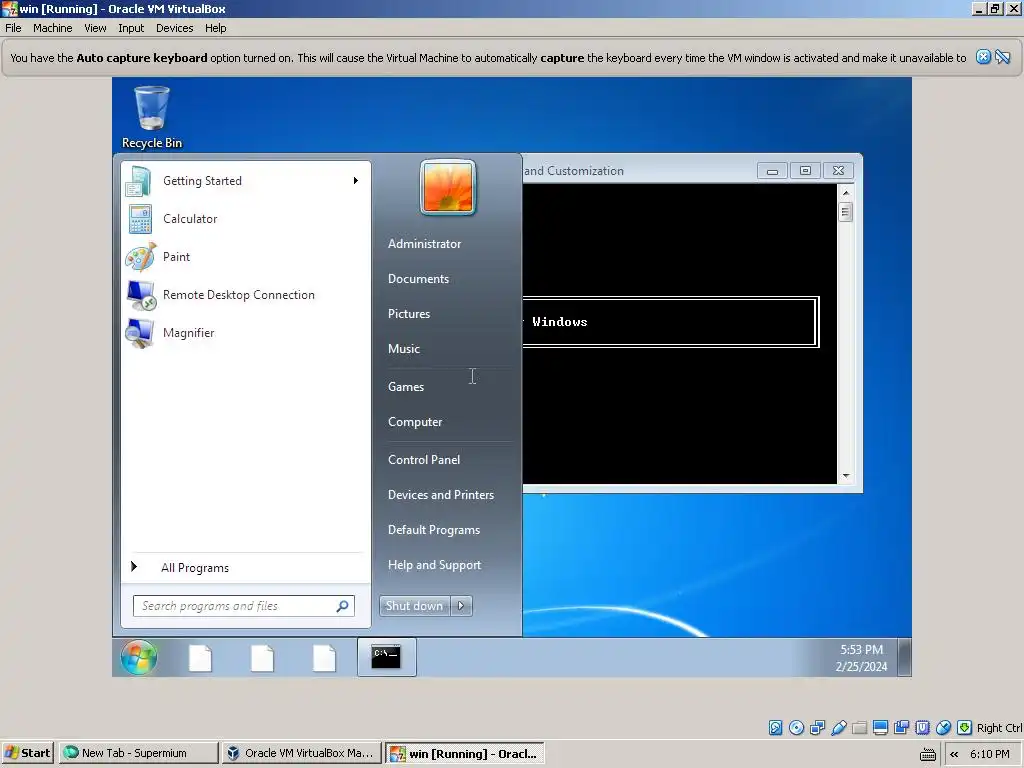Image resolution: width=1024 pixels, height=768 pixels.
Task: Click VirtualBox recording status icon
Action: pyautogui.click(x=901, y=728)
